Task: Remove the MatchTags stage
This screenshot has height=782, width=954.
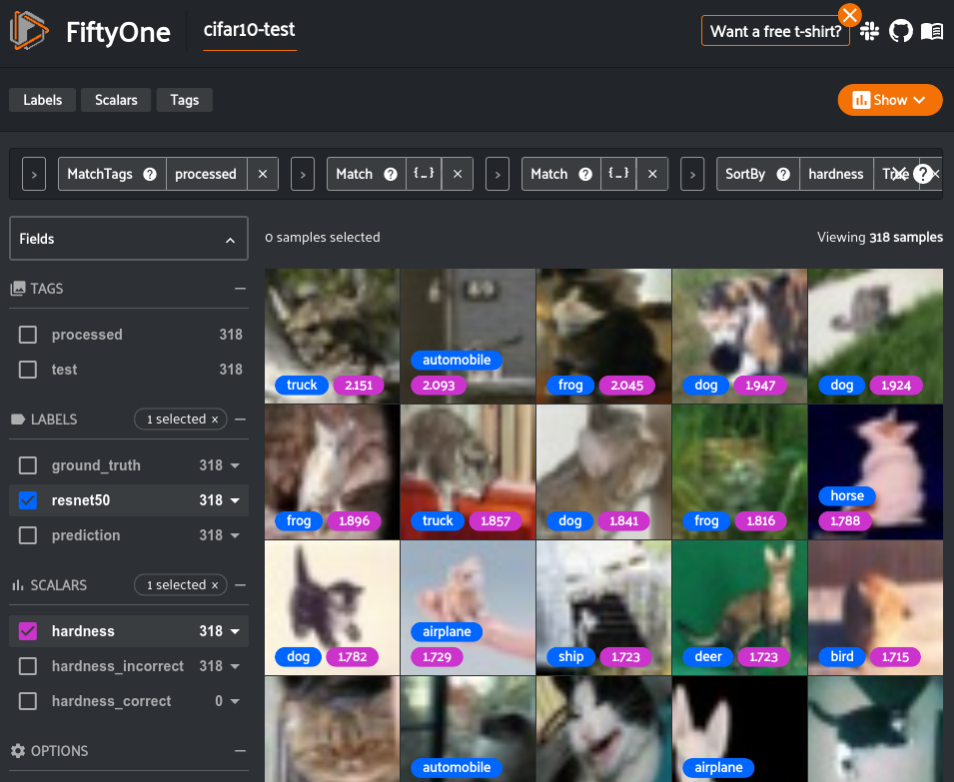Action: pos(263,174)
